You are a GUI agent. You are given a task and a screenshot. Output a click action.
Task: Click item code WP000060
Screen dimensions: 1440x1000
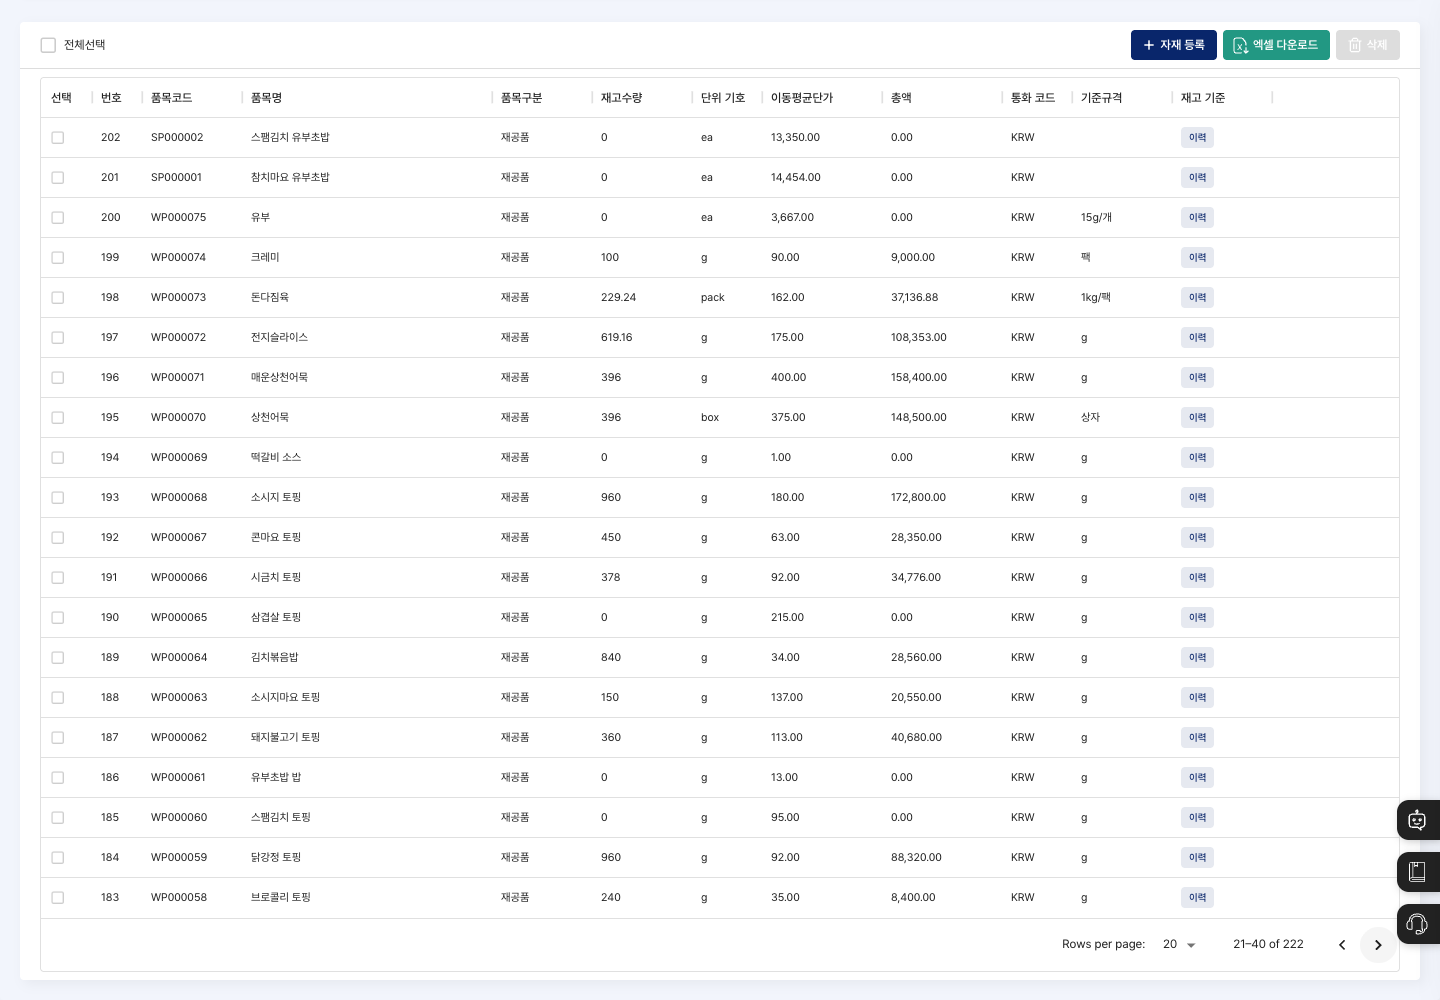tap(179, 818)
